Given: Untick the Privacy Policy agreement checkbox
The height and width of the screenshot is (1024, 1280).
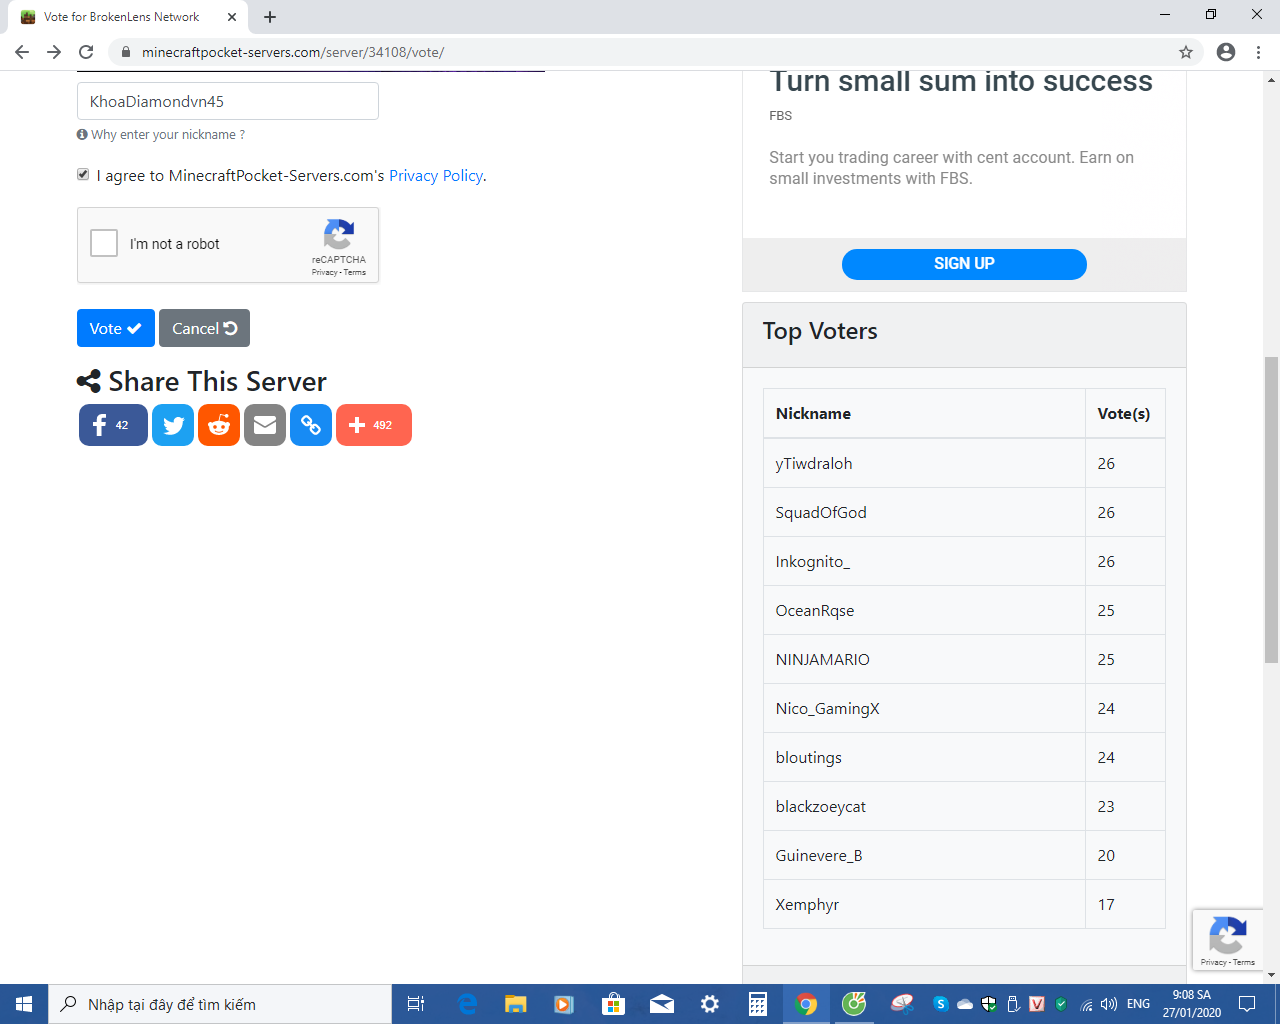Looking at the screenshot, I should click(x=83, y=174).
